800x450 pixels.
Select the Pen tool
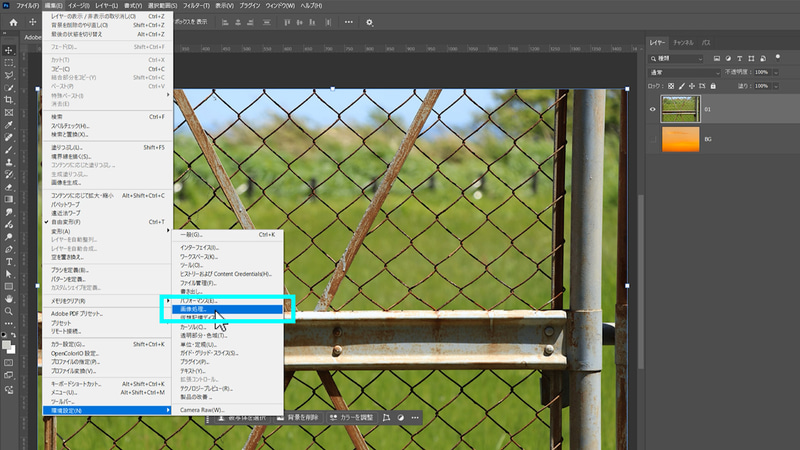pyautogui.click(x=9, y=249)
